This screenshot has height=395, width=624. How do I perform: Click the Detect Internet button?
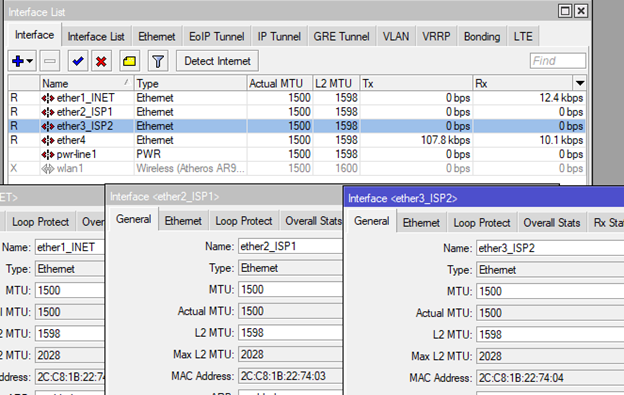217,61
